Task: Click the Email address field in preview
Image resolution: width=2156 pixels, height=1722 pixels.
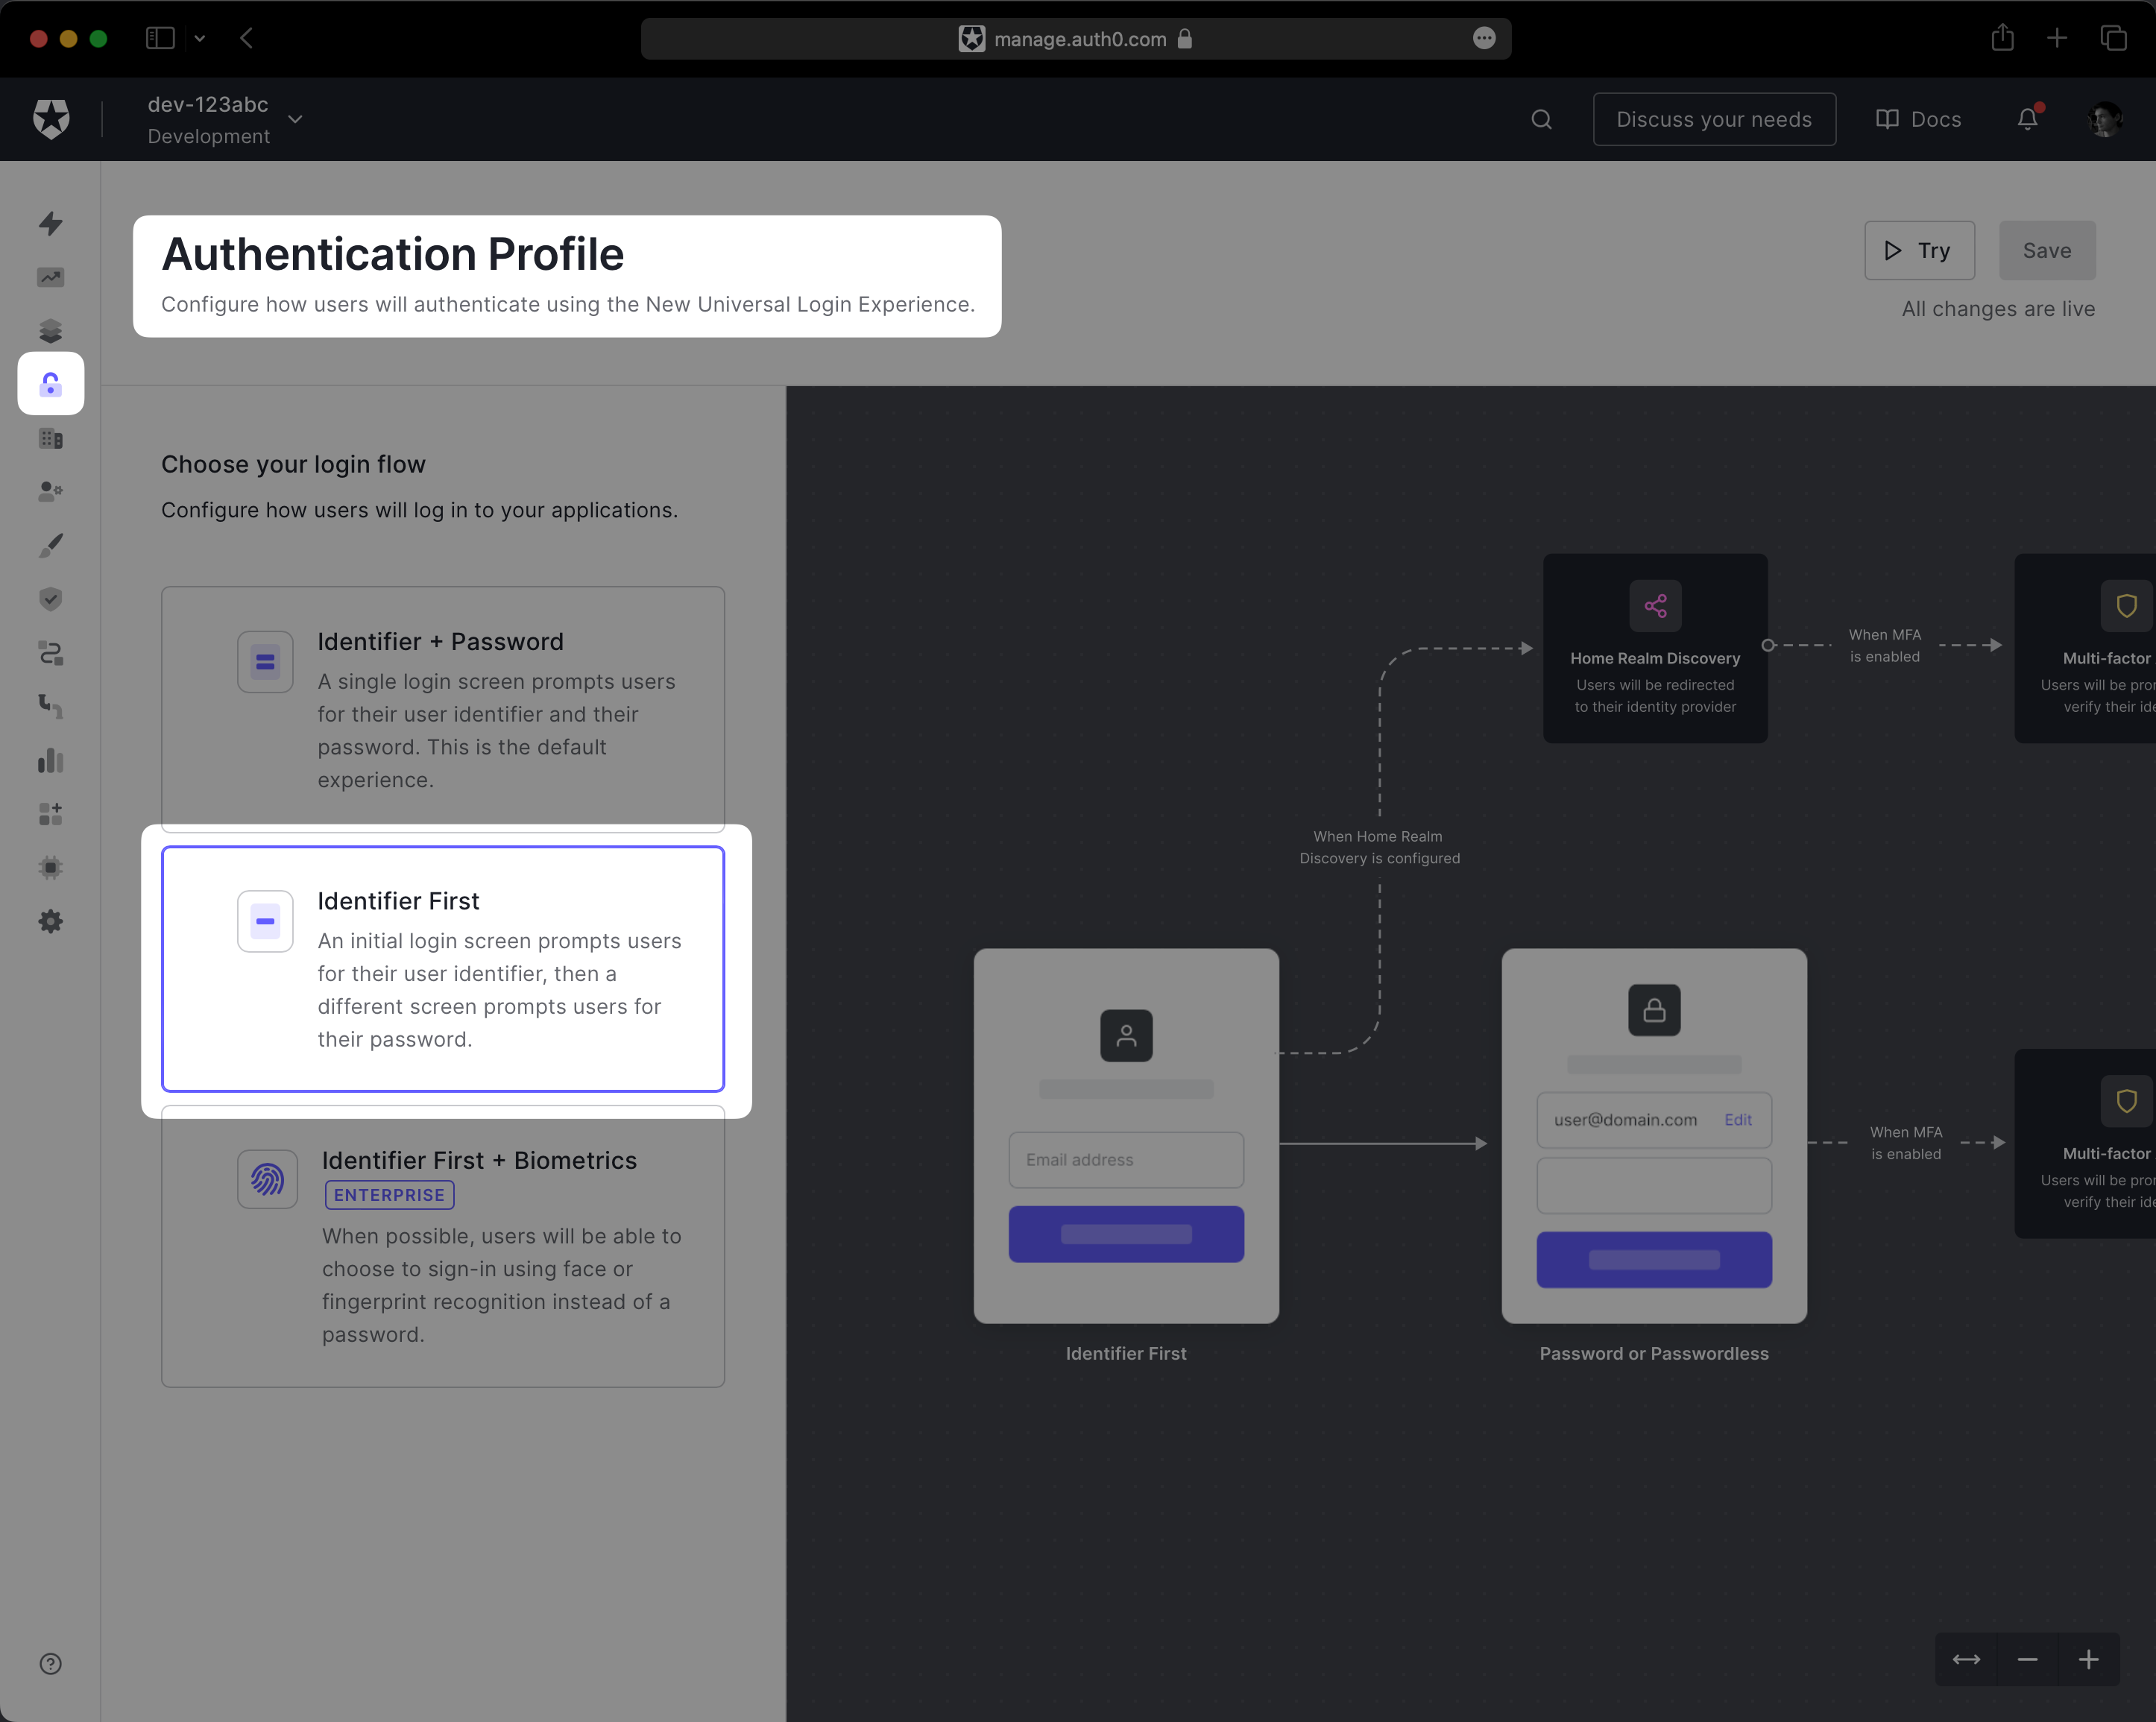Action: pyautogui.click(x=1126, y=1160)
